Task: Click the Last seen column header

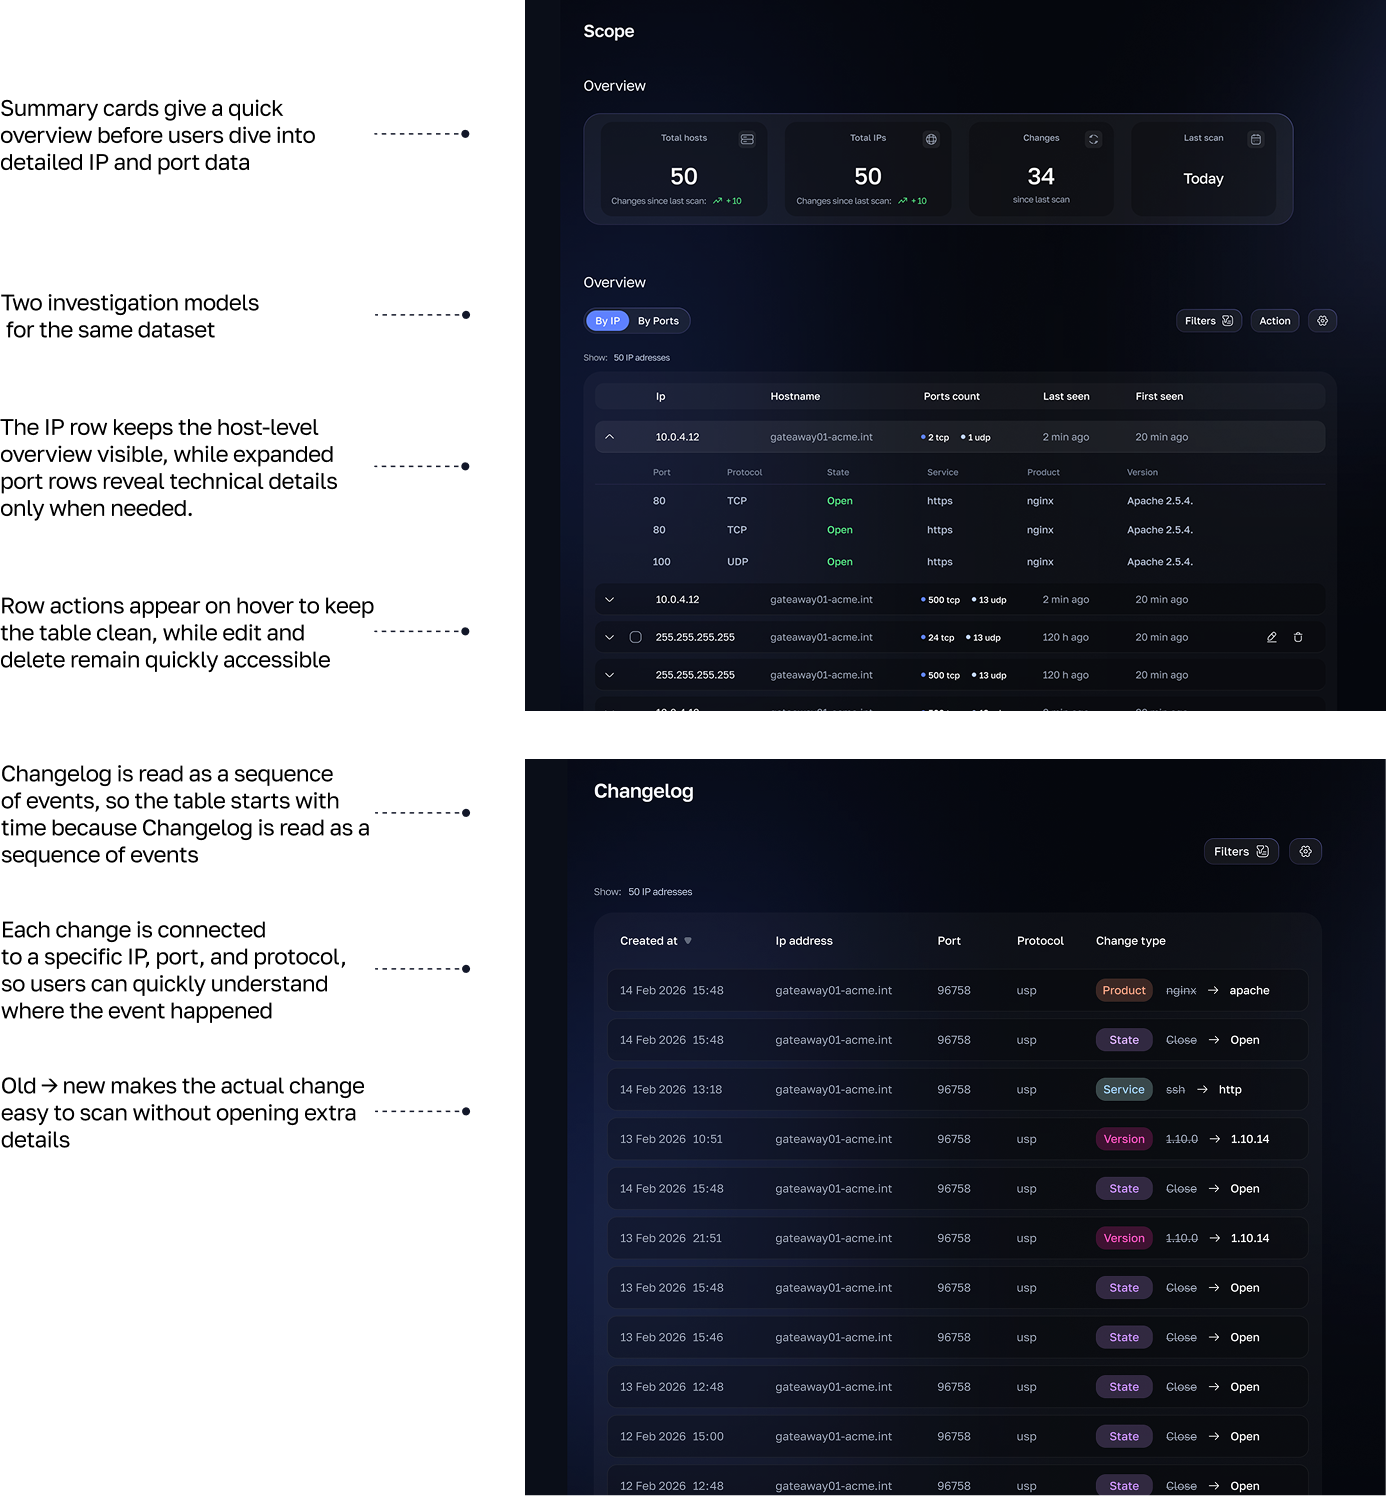Action: coord(1066,397)
